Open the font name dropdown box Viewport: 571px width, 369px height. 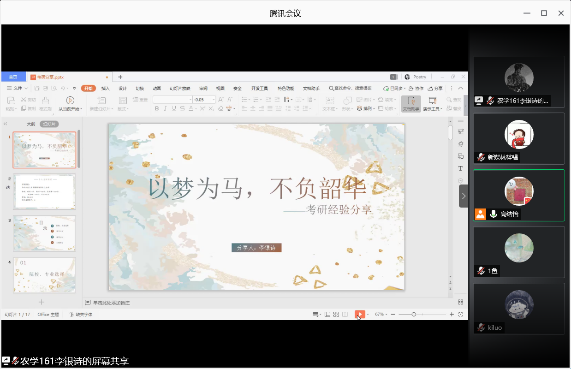[172, 99]
